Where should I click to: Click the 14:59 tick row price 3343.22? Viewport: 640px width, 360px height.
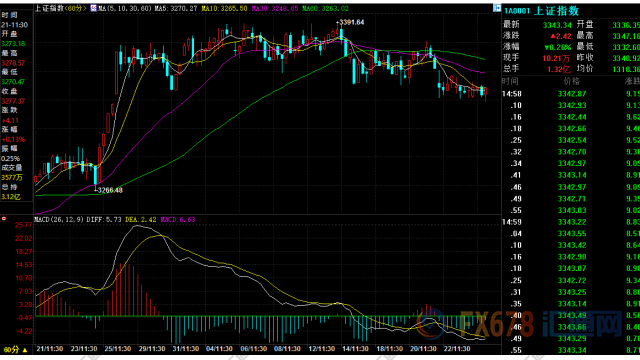tap(572, 222)
